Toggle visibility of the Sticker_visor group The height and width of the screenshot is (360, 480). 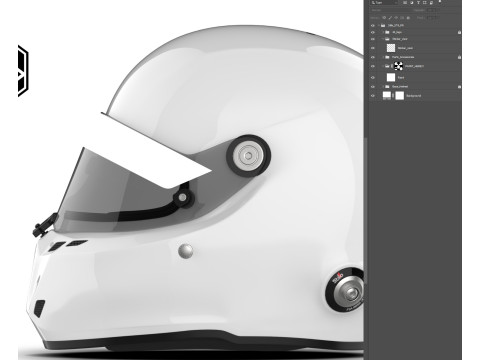(373, 39)
